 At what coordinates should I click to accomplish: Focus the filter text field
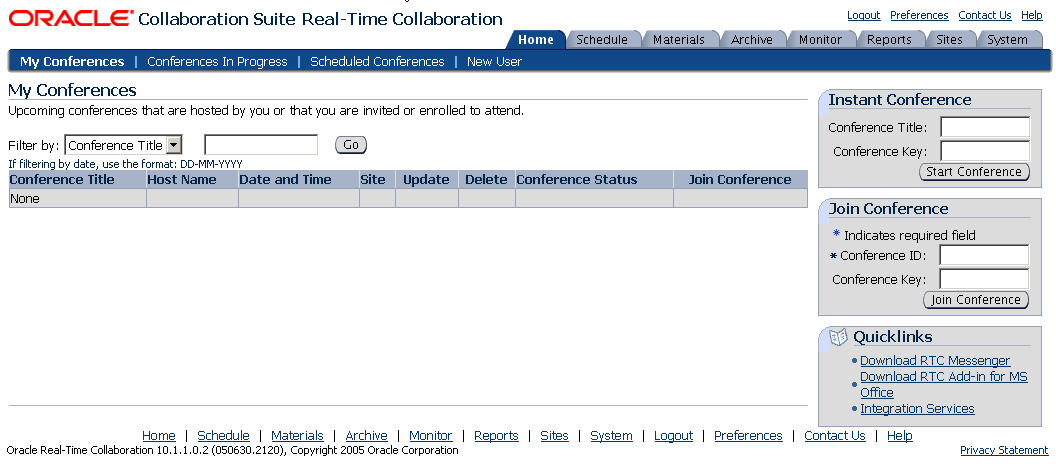(261, 145)
